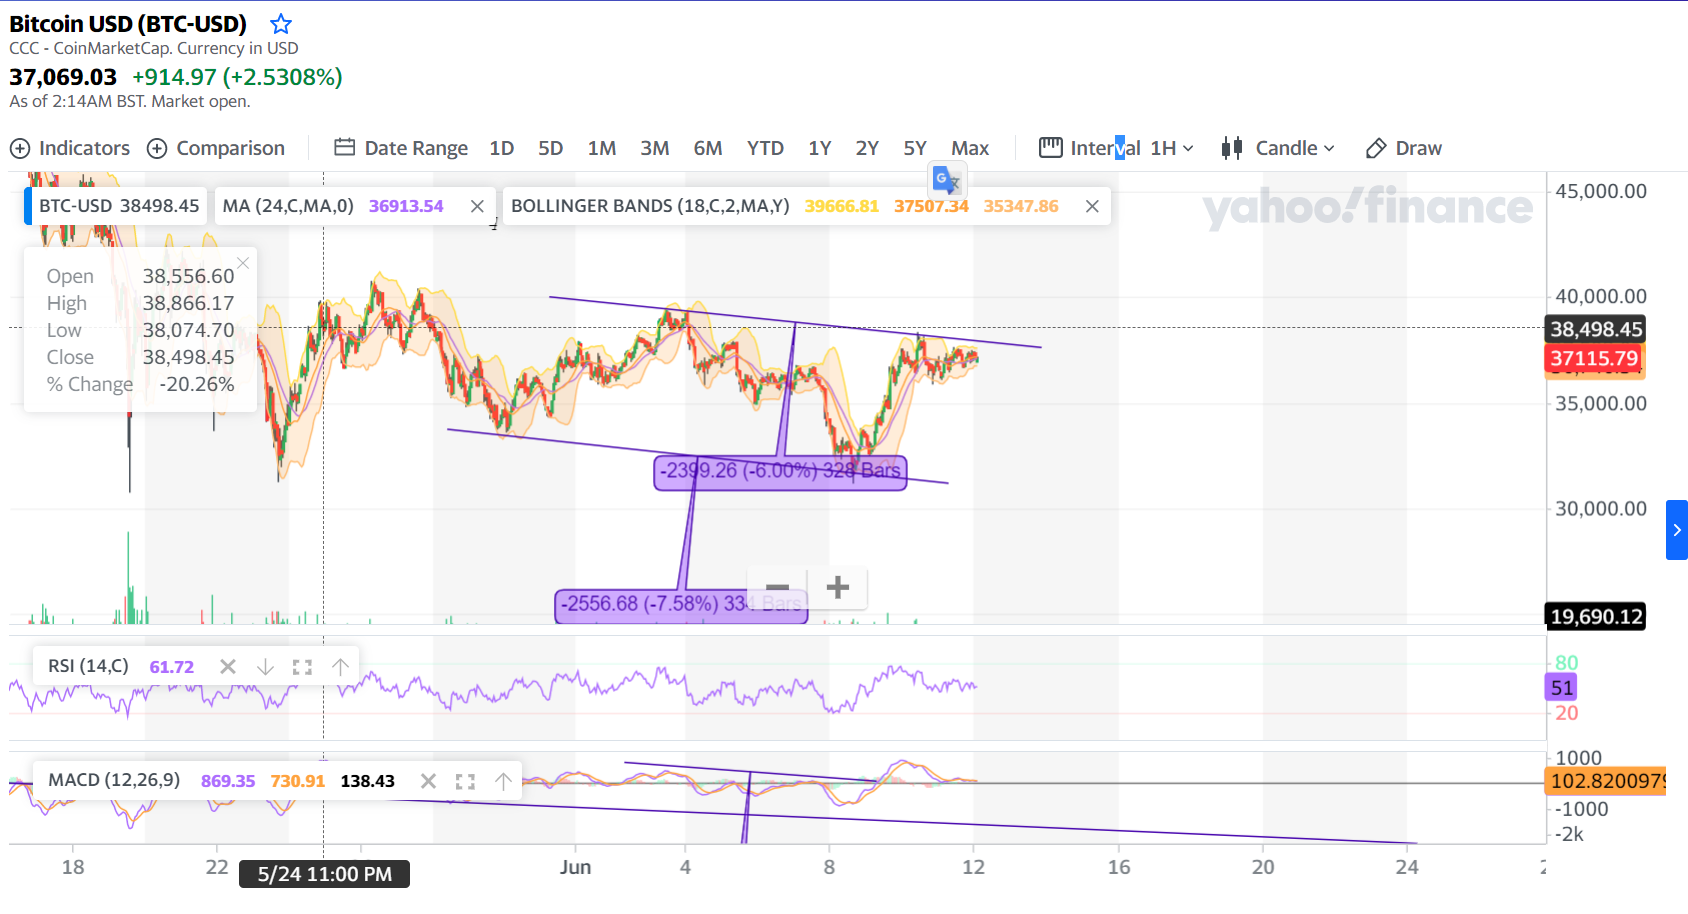Move the RSI panel down
Screen dimensions: 1688x914
[265, 667]
